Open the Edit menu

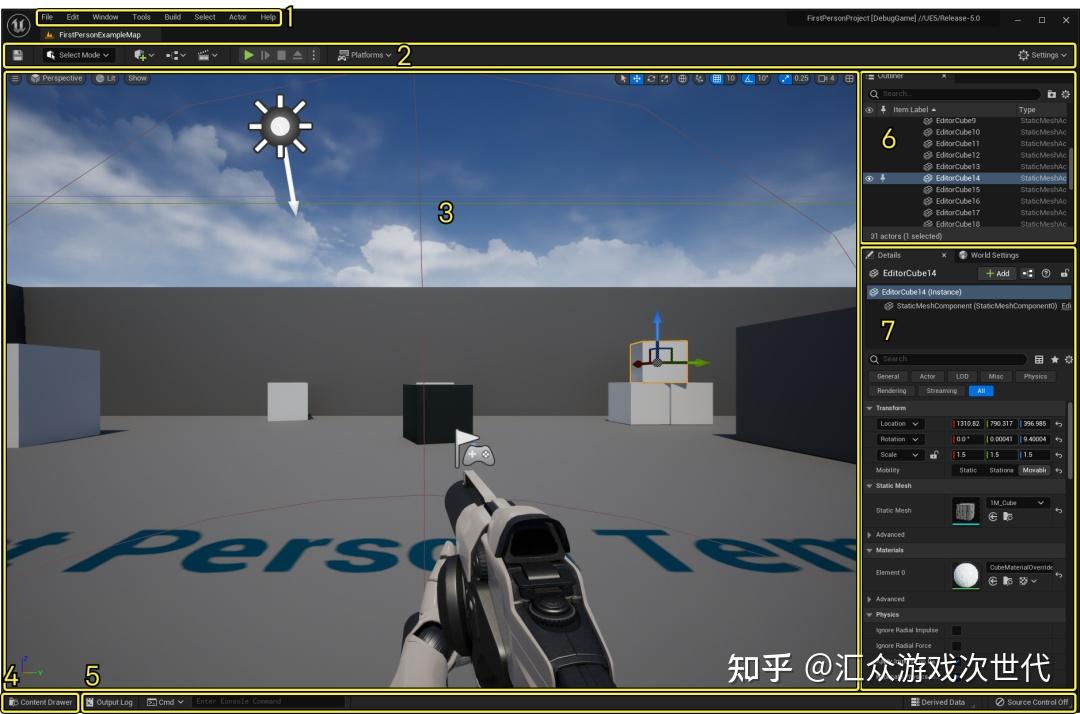pos(71,16)
